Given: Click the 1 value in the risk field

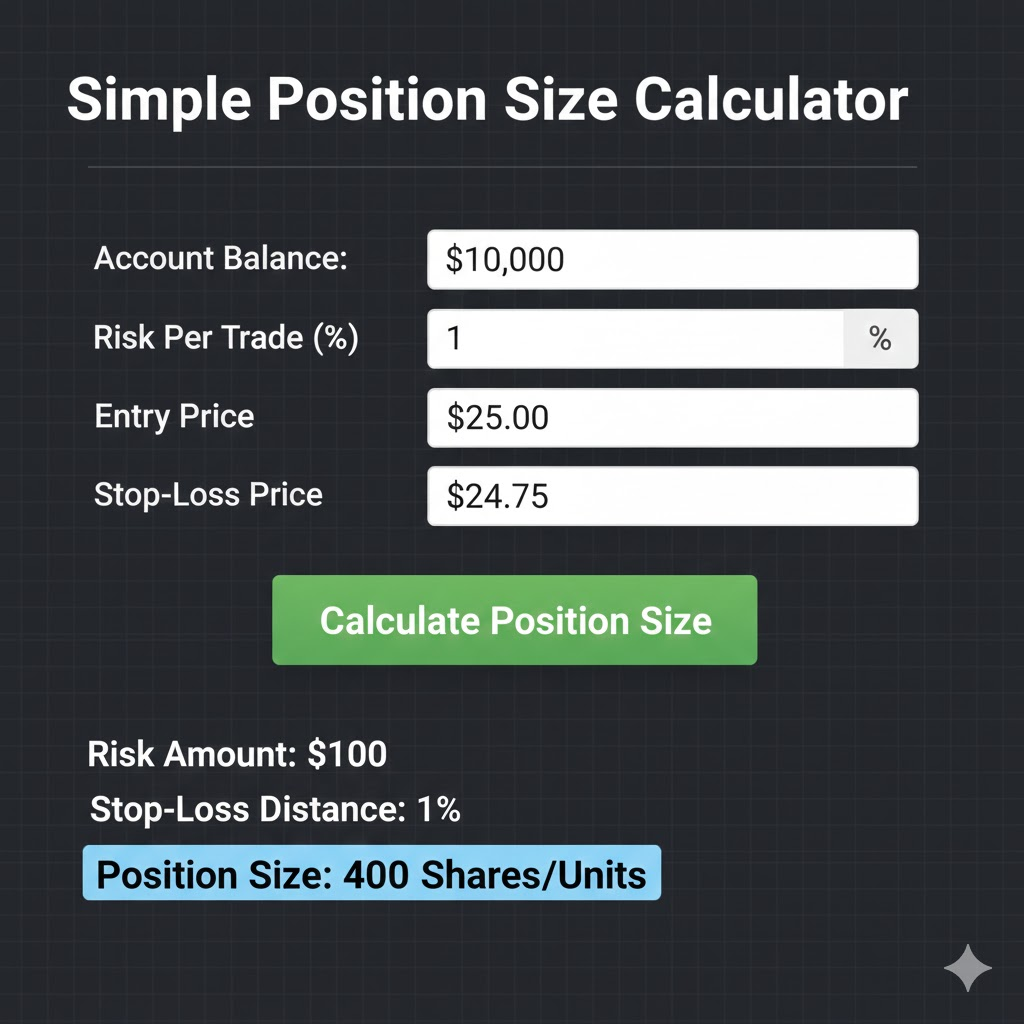Looking at the screenshot, I should pos(455,338).
